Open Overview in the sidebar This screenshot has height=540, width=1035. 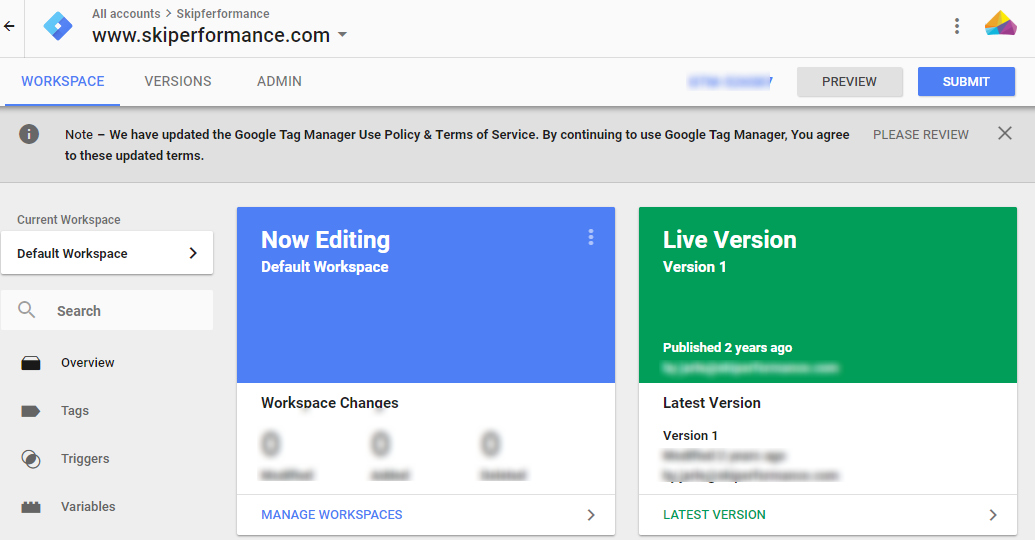[88, 362]
